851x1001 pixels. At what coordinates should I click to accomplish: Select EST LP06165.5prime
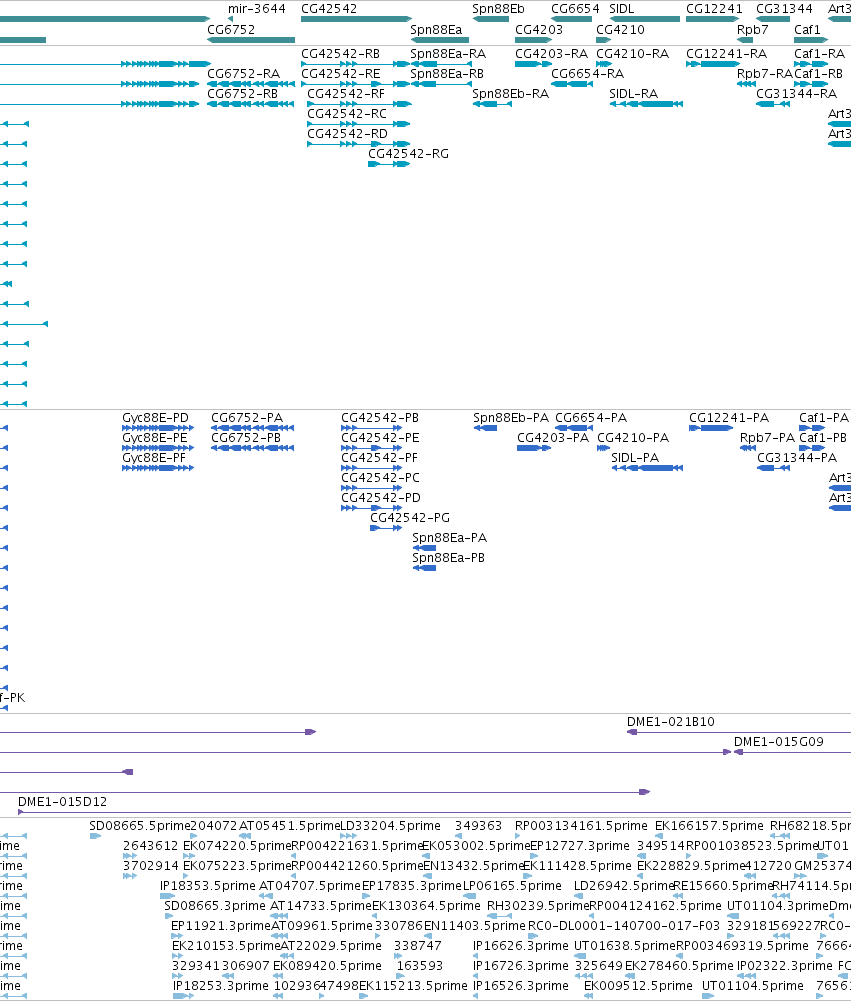(x=512, y=885)
